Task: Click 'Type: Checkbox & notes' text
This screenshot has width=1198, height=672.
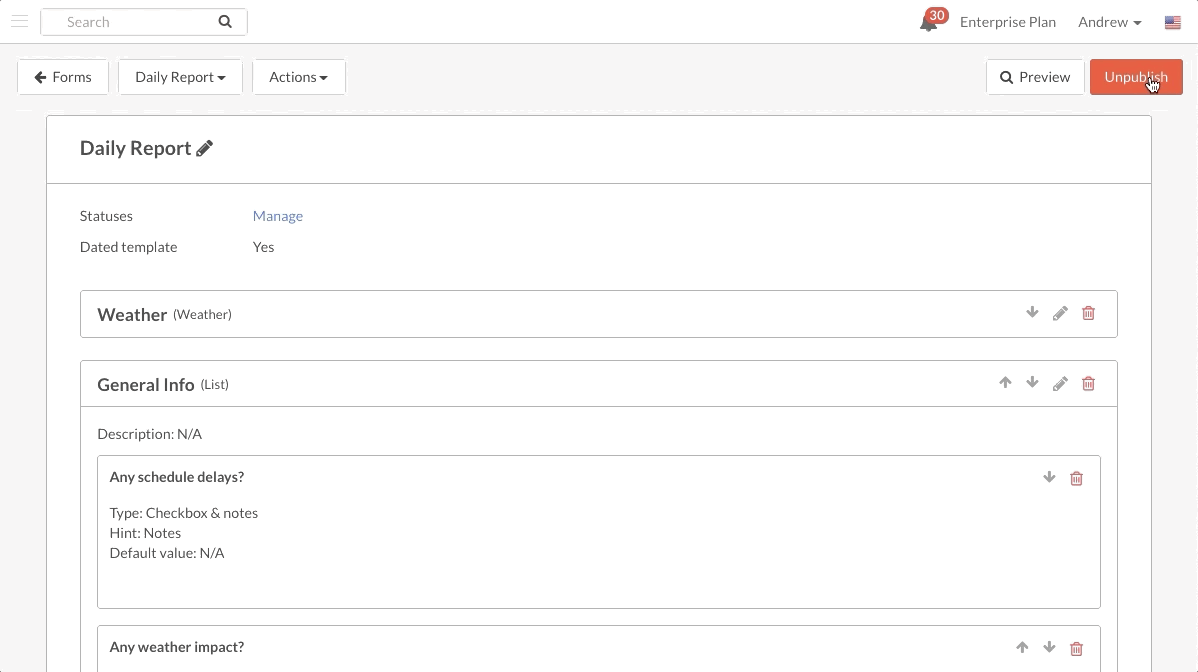Action: tap(183, 513)
